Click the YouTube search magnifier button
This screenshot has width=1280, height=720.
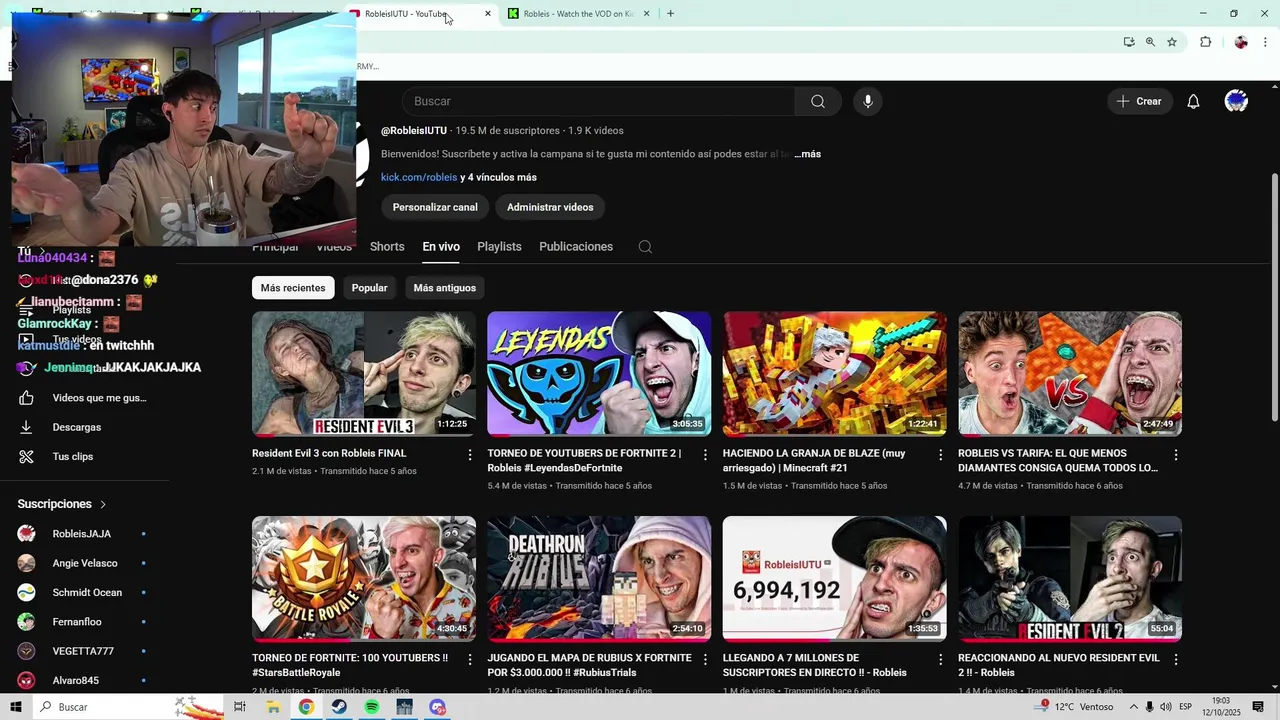coord(818,101)
